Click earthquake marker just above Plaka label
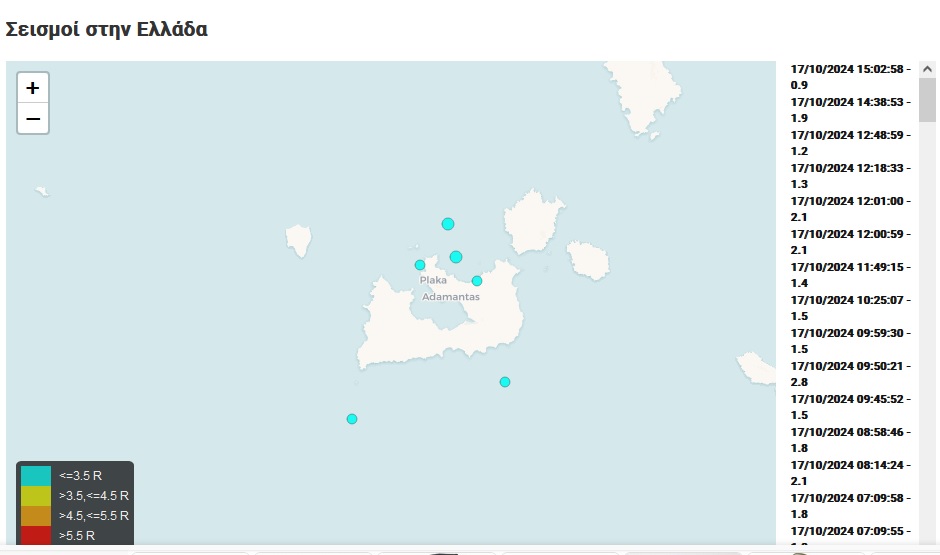940x555 pixels. [x=420, y=265]
